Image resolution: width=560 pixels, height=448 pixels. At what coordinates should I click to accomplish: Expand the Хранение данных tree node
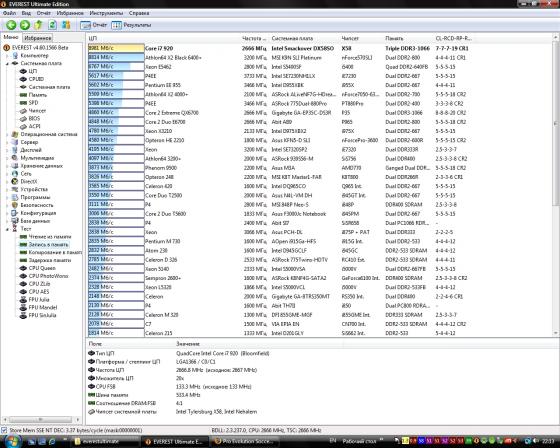click(7, 166)
